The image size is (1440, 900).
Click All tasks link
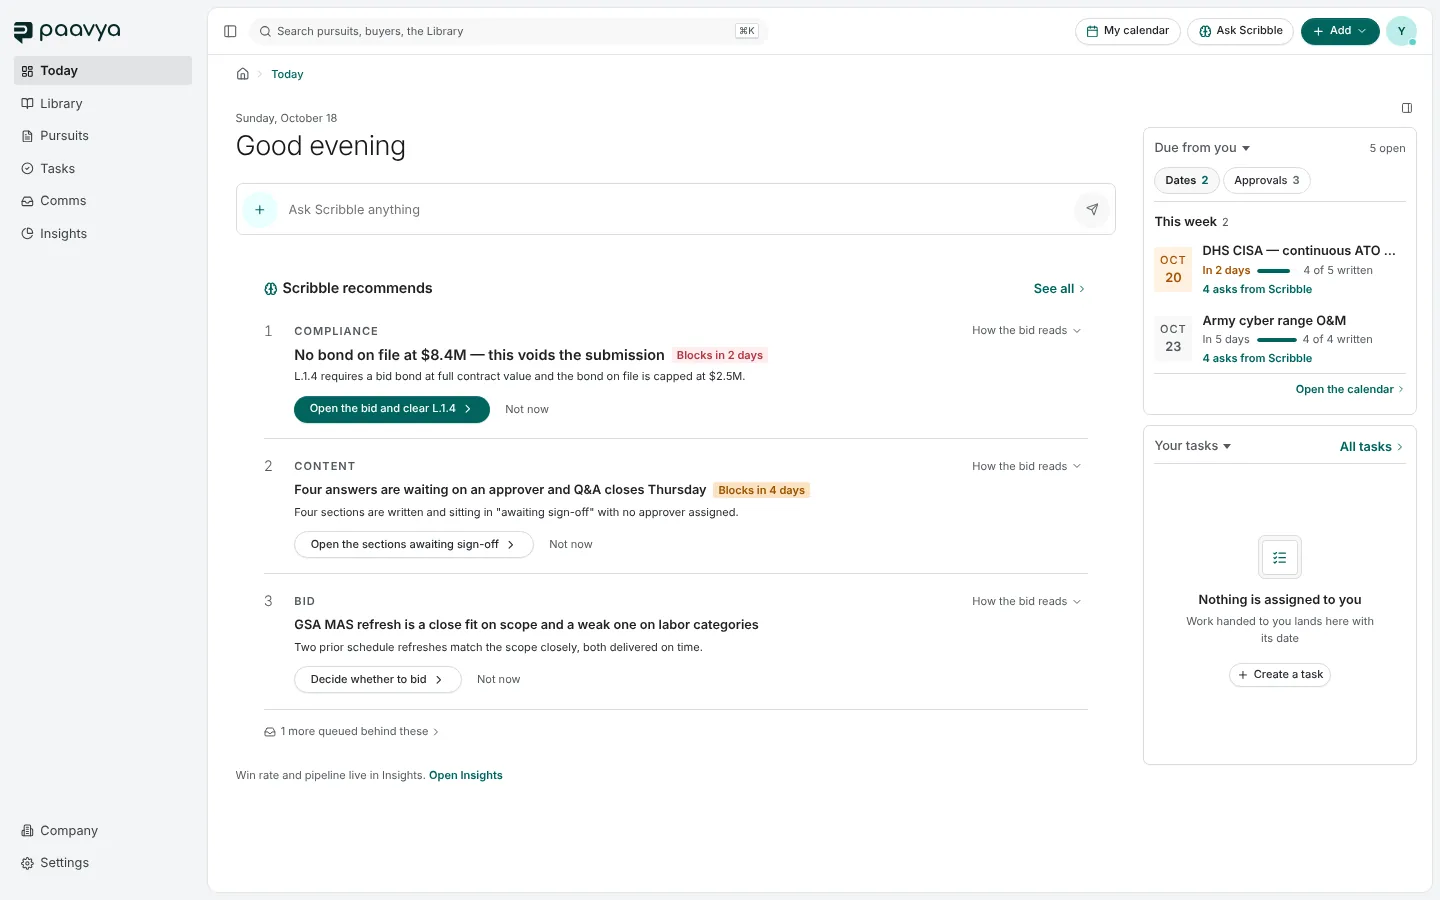click(x=1371, y=447)
